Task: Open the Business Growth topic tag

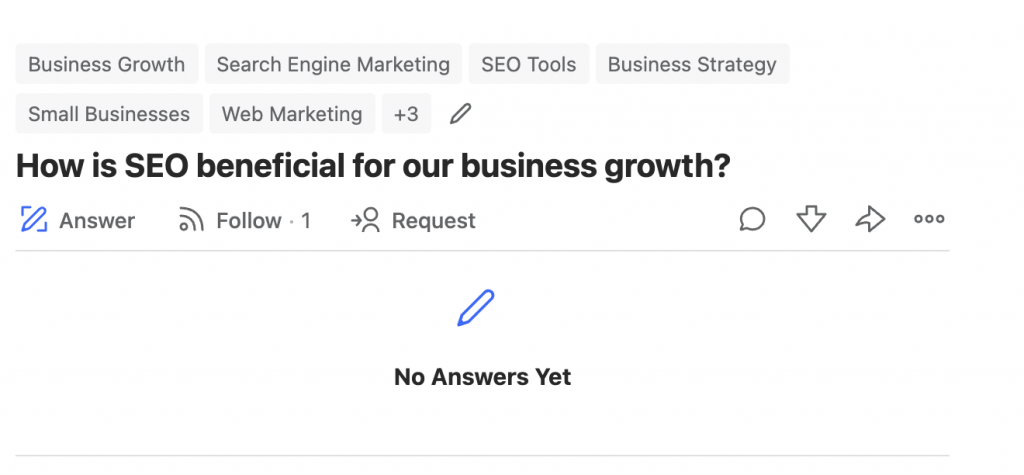Action: (106, 64)
